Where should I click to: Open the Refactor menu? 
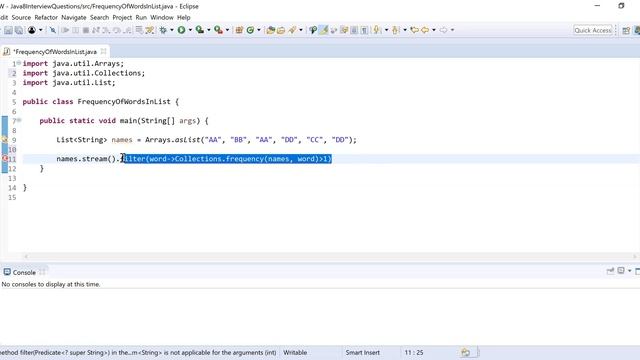(46, 18)
